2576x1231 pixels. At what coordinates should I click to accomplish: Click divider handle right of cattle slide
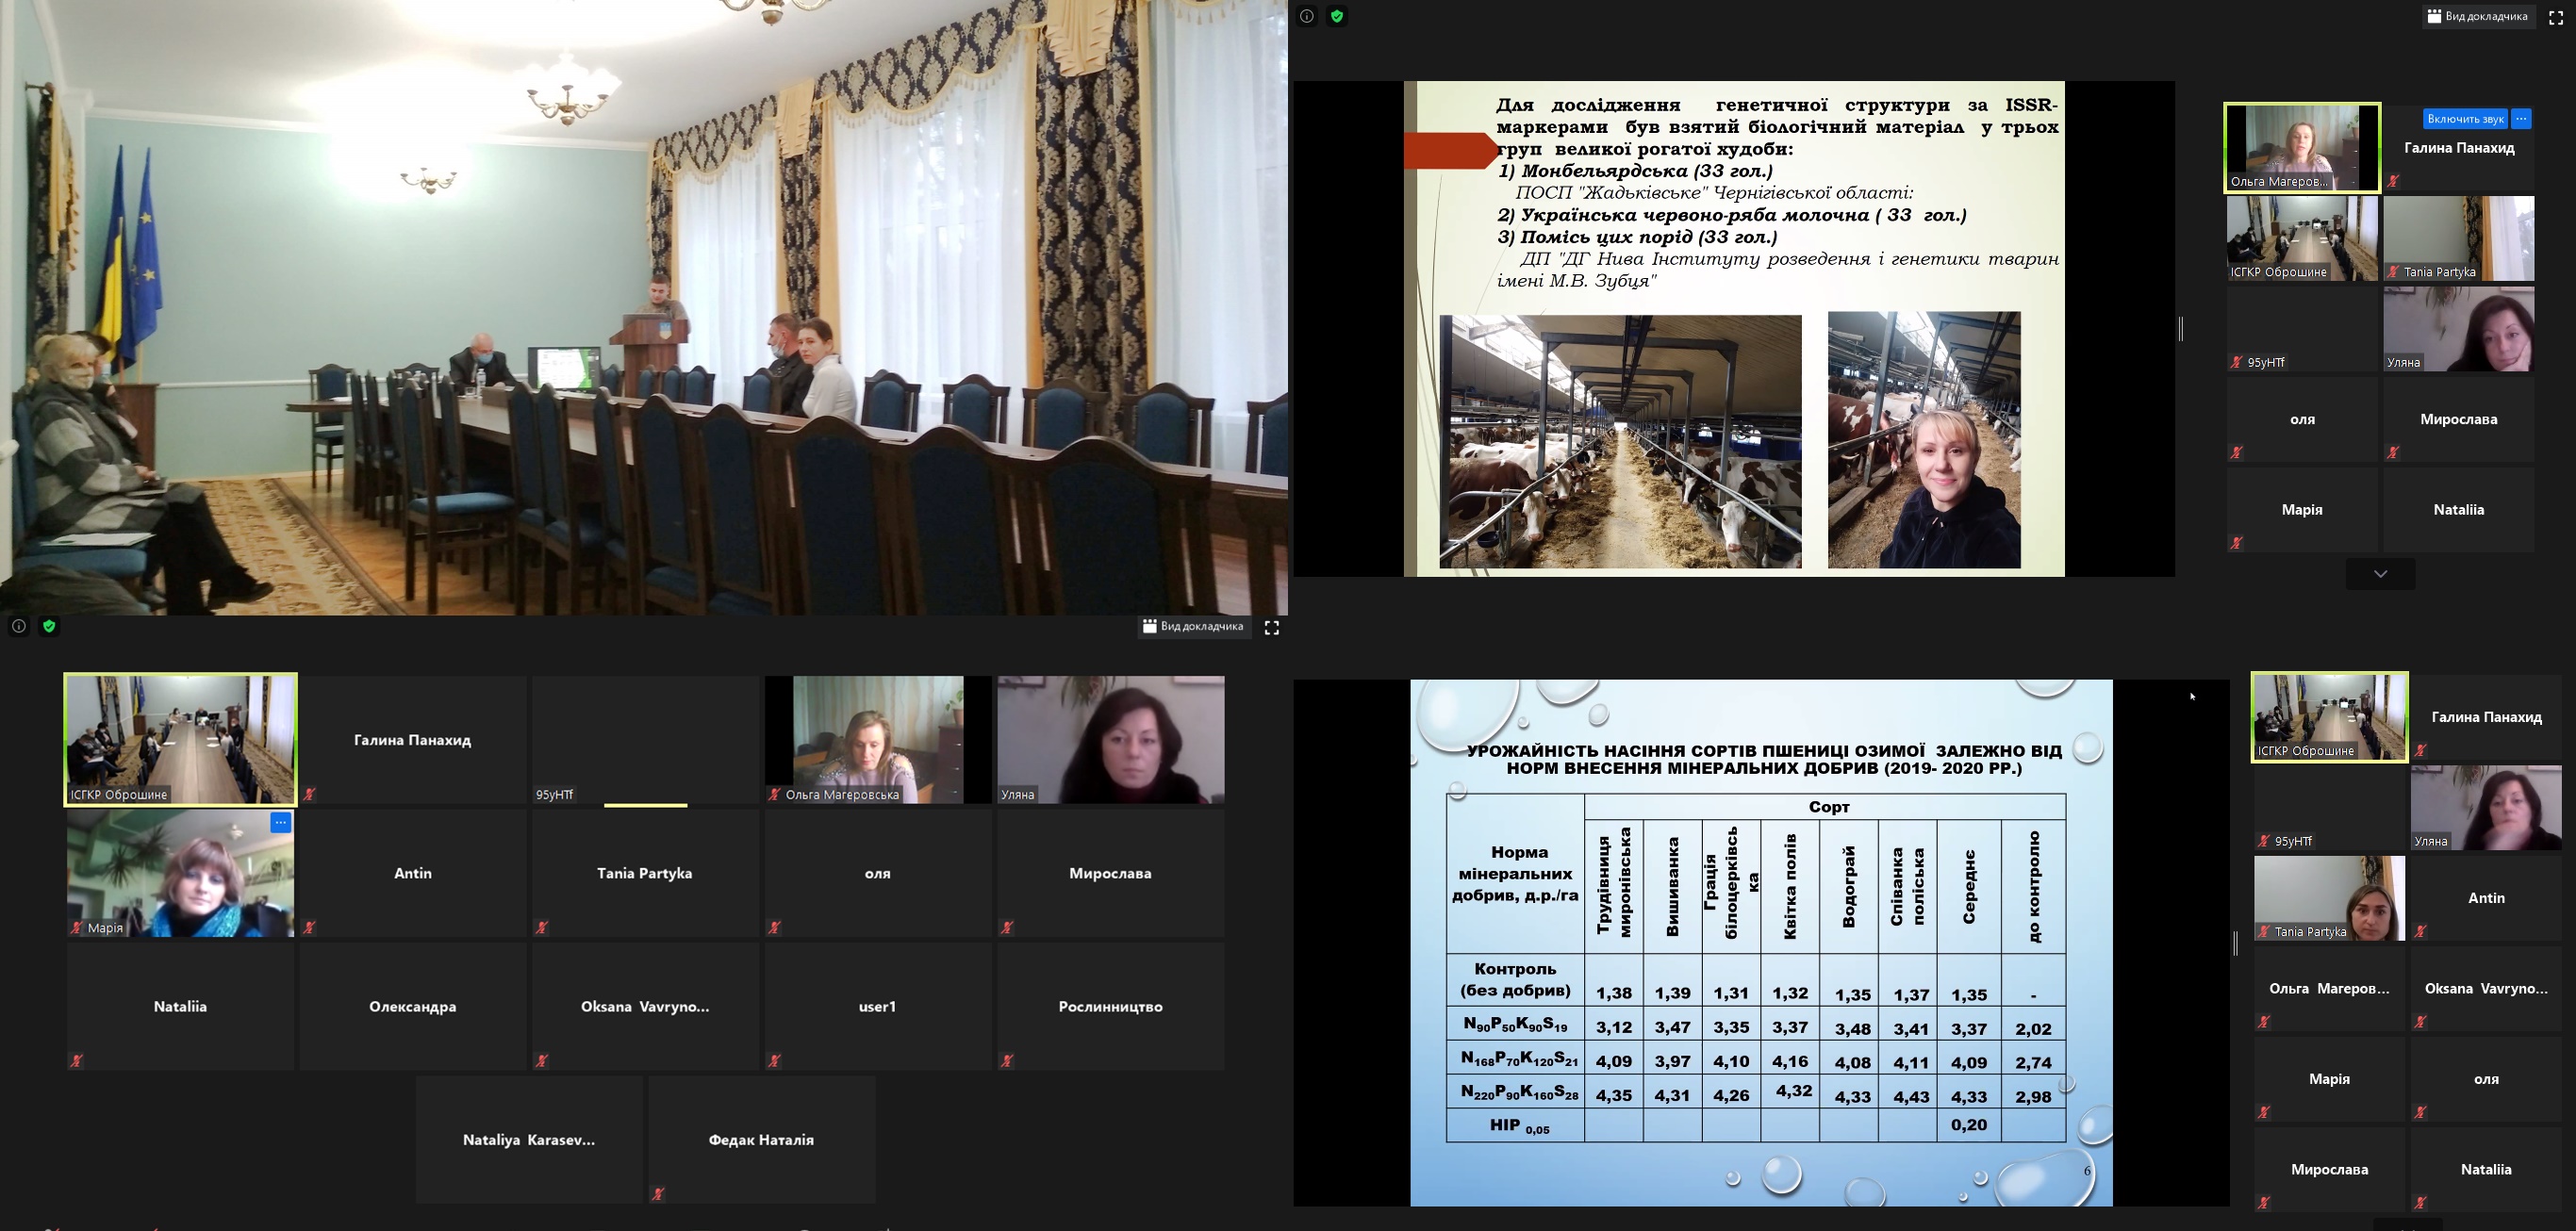click(x=2181, y=329)
